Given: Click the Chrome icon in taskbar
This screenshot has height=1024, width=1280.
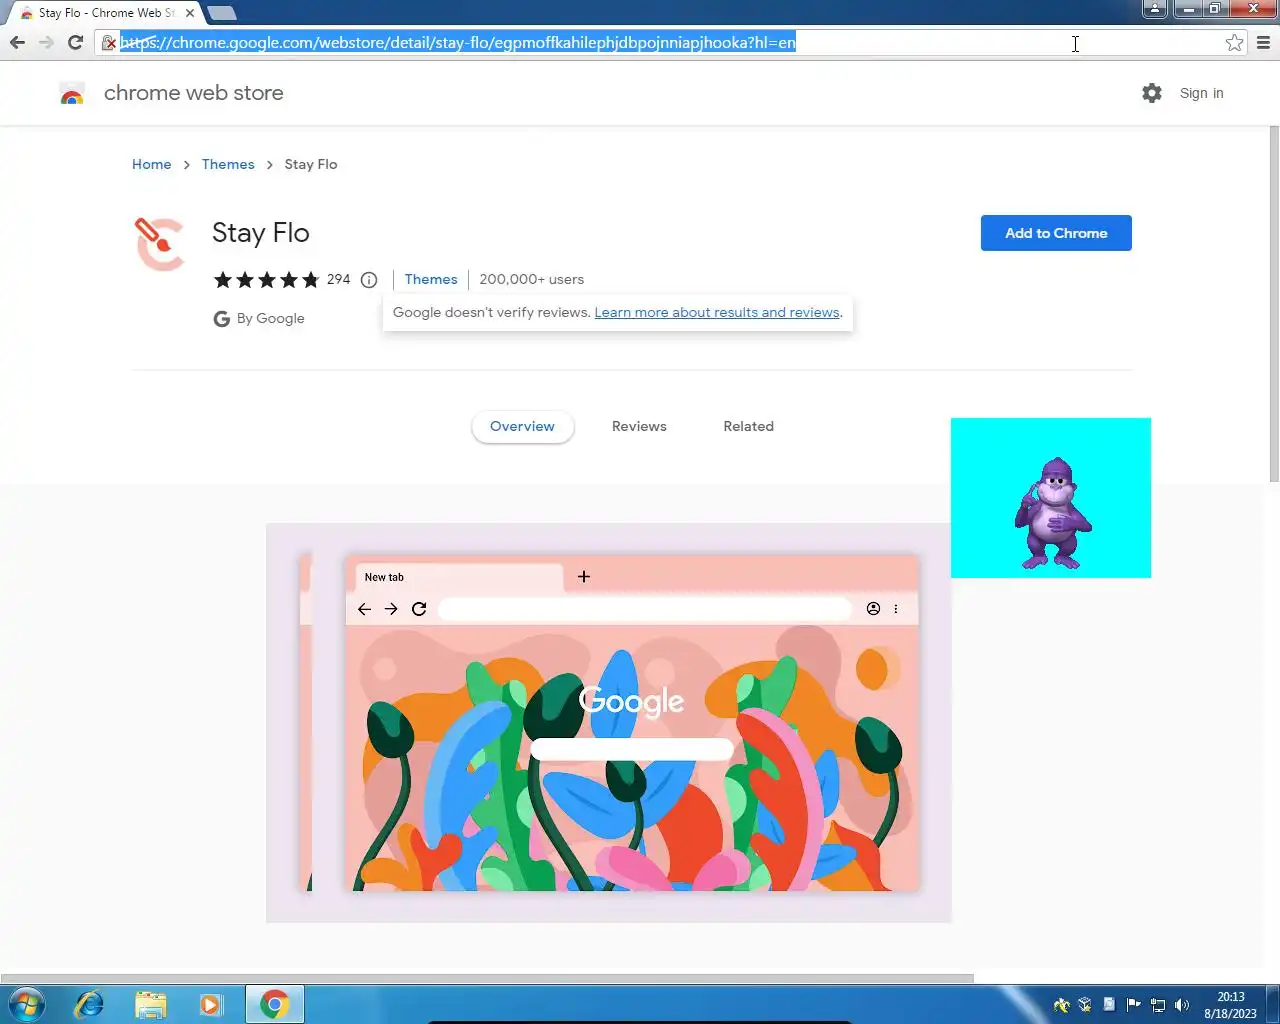Looking at the screenshot, I should (x=275, y=1004).
